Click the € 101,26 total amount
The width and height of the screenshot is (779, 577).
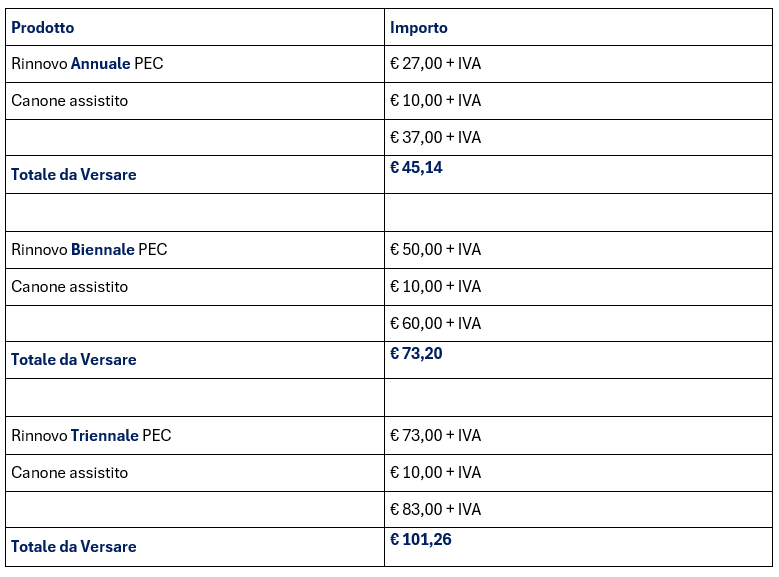click(420, 540)
